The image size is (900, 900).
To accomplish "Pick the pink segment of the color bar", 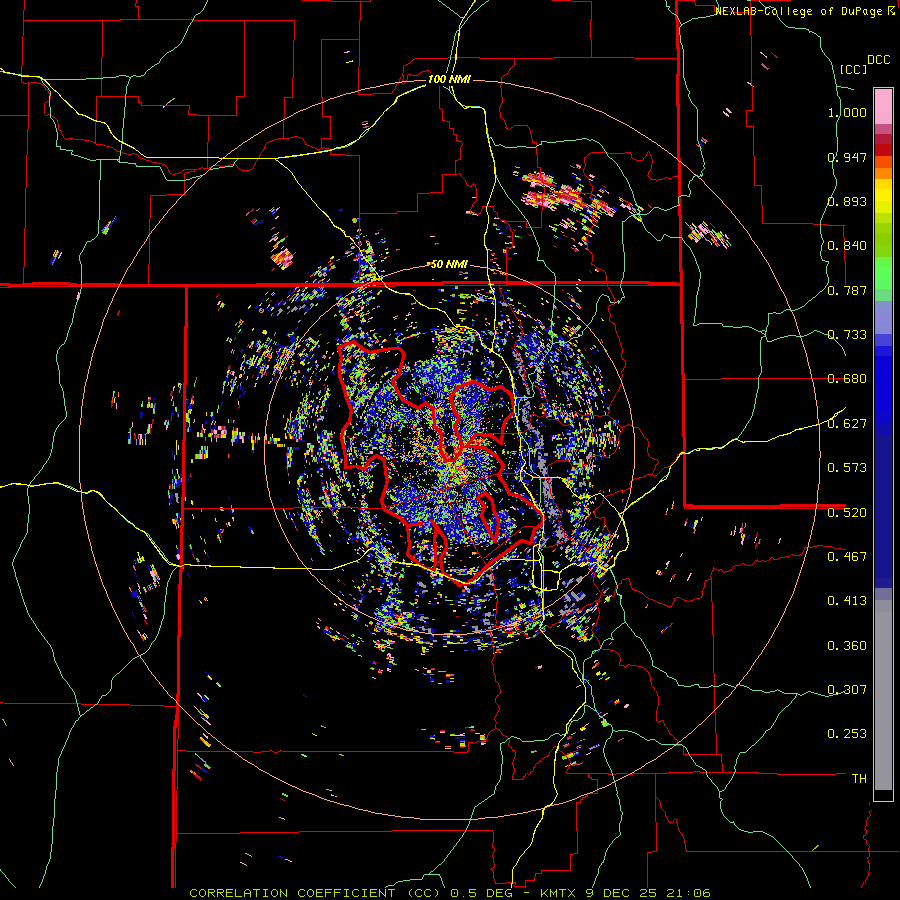I will (883, 107).
